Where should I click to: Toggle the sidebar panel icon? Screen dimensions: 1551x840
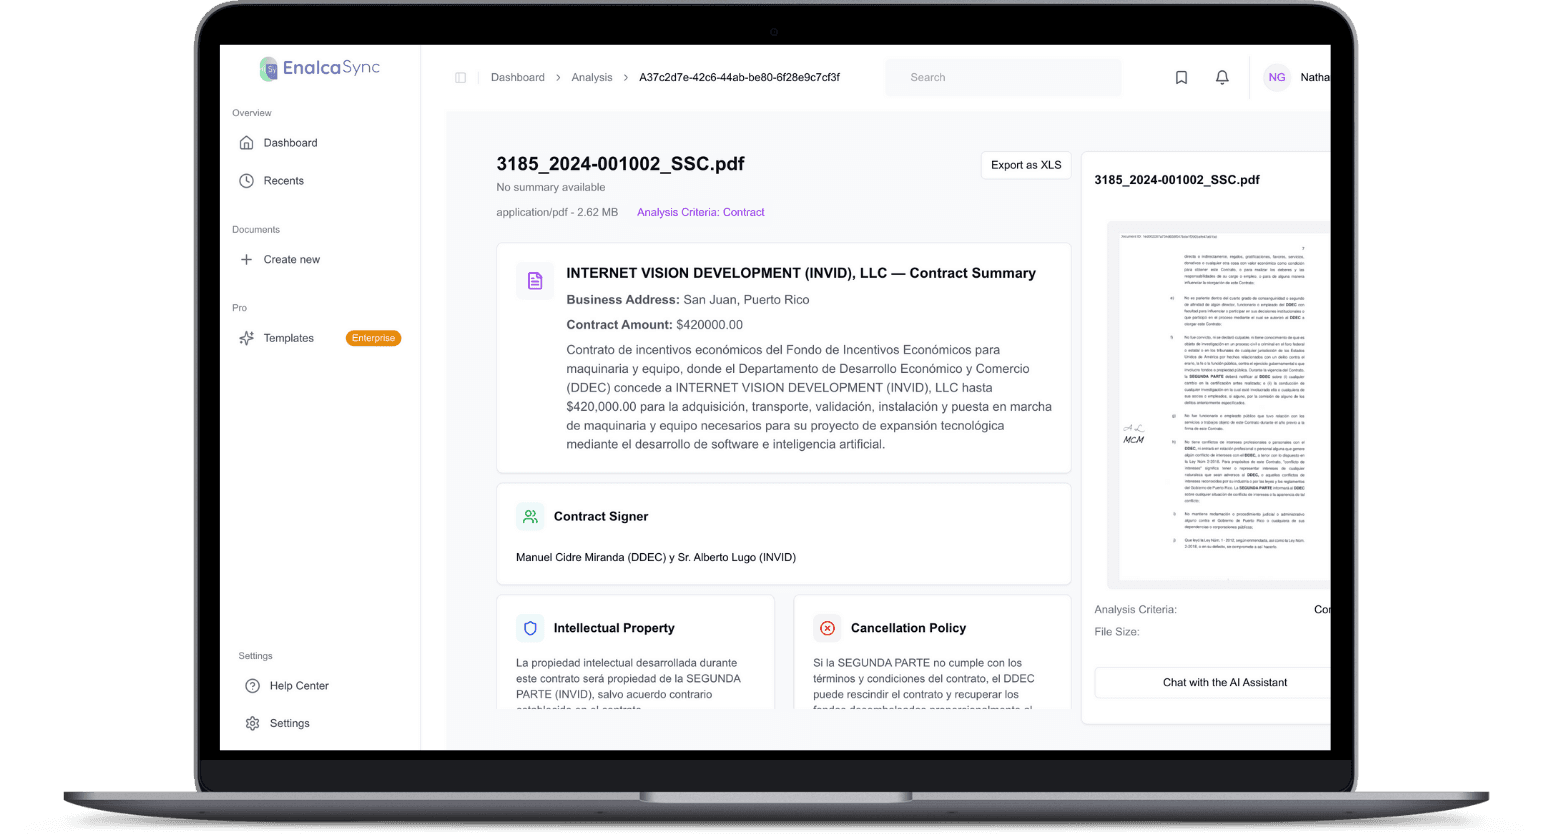point(460,78)
